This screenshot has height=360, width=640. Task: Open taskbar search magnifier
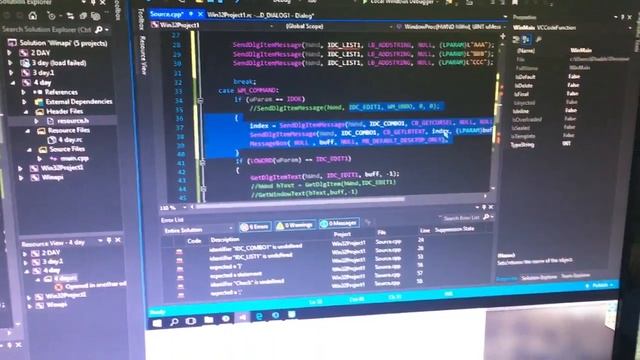click(174, 322)
